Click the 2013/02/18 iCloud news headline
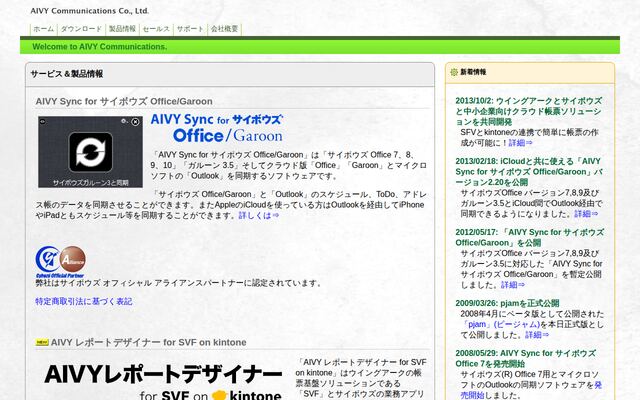The height and width of the screenshot is (400, 640). (x=529, y=171)
